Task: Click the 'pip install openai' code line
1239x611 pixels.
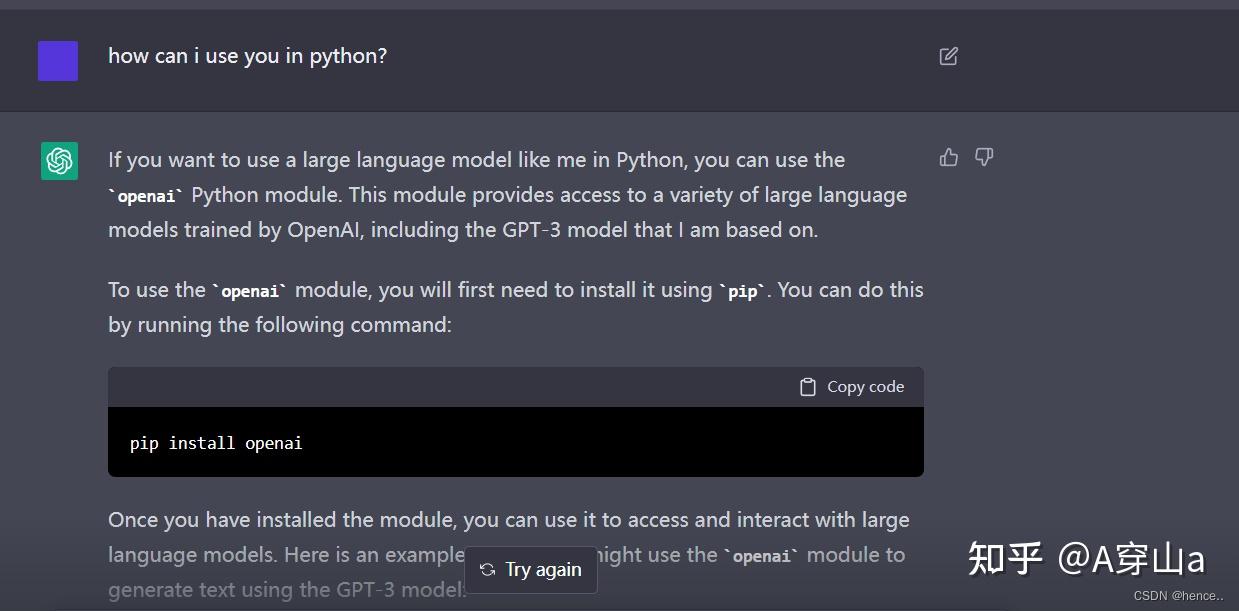Action: pyautogui.click(x=216, y=443)
